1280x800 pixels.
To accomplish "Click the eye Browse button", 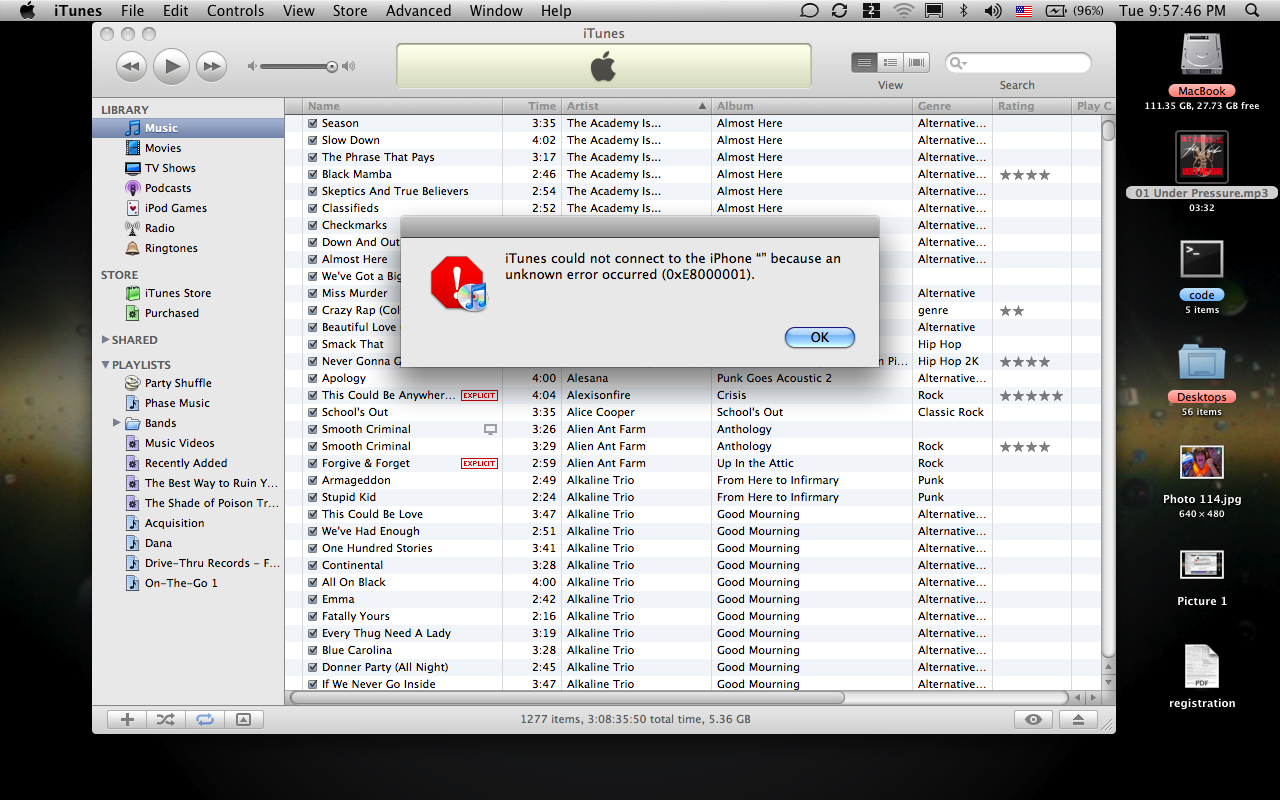I will coord(1034,719).
